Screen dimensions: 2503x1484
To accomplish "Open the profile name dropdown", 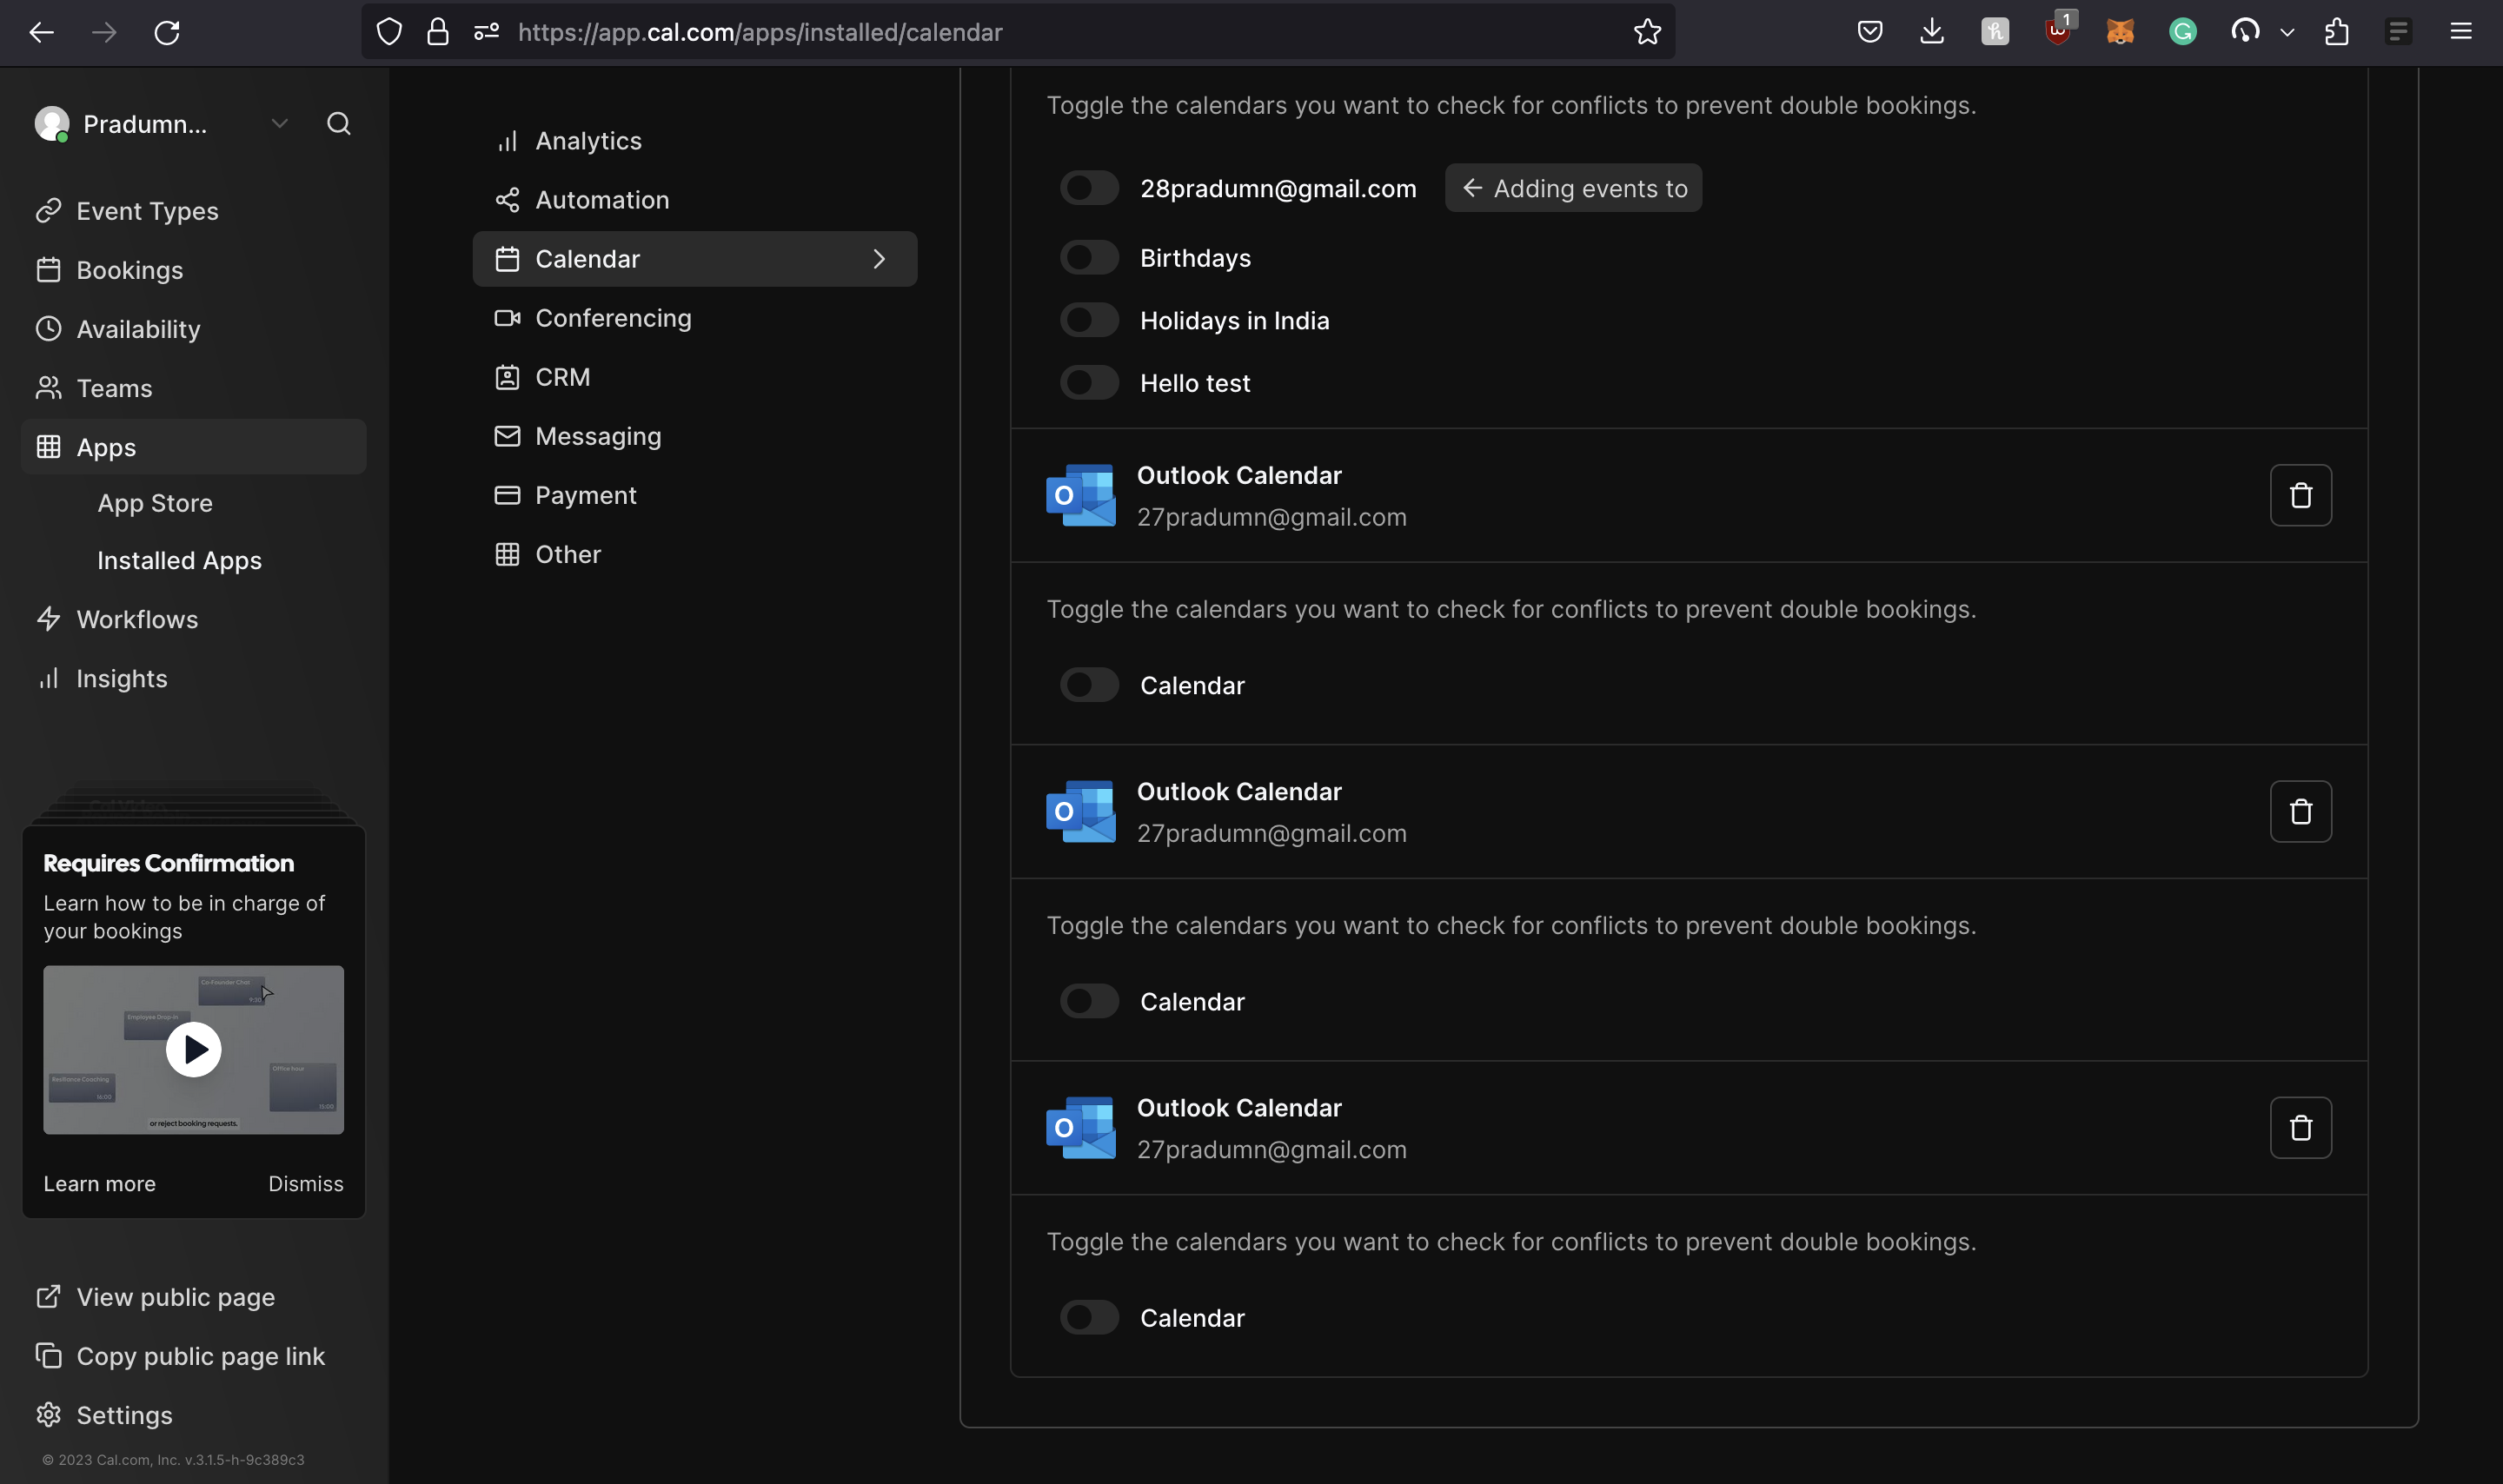I will click(x=279, y=122).
